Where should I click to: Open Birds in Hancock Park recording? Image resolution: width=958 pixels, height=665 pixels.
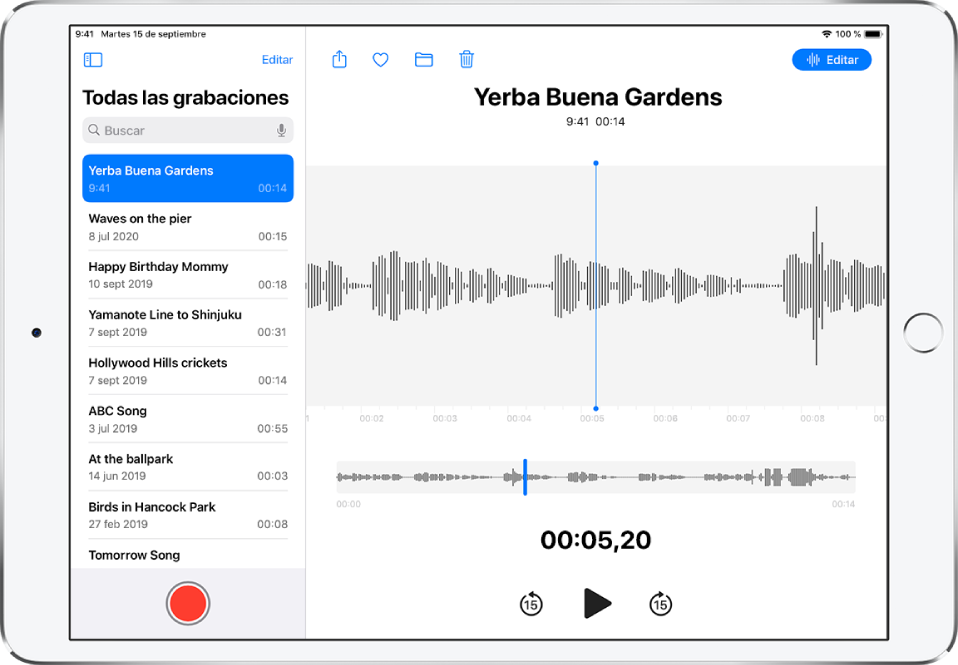188,515
